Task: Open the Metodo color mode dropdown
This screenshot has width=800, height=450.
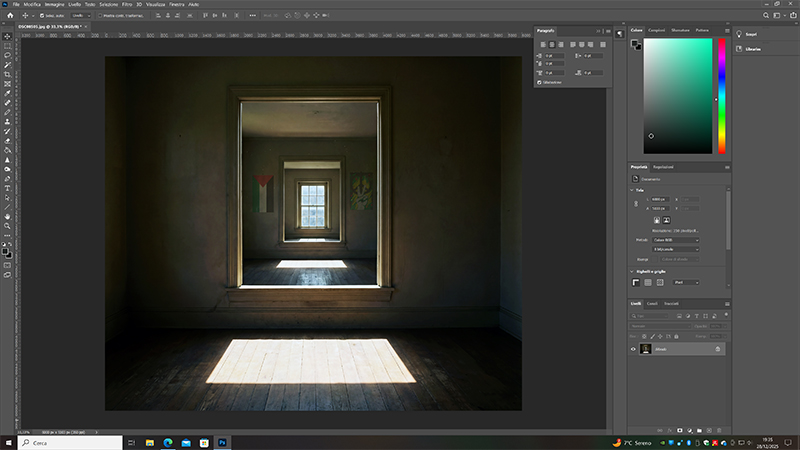Action: (676, 240)
